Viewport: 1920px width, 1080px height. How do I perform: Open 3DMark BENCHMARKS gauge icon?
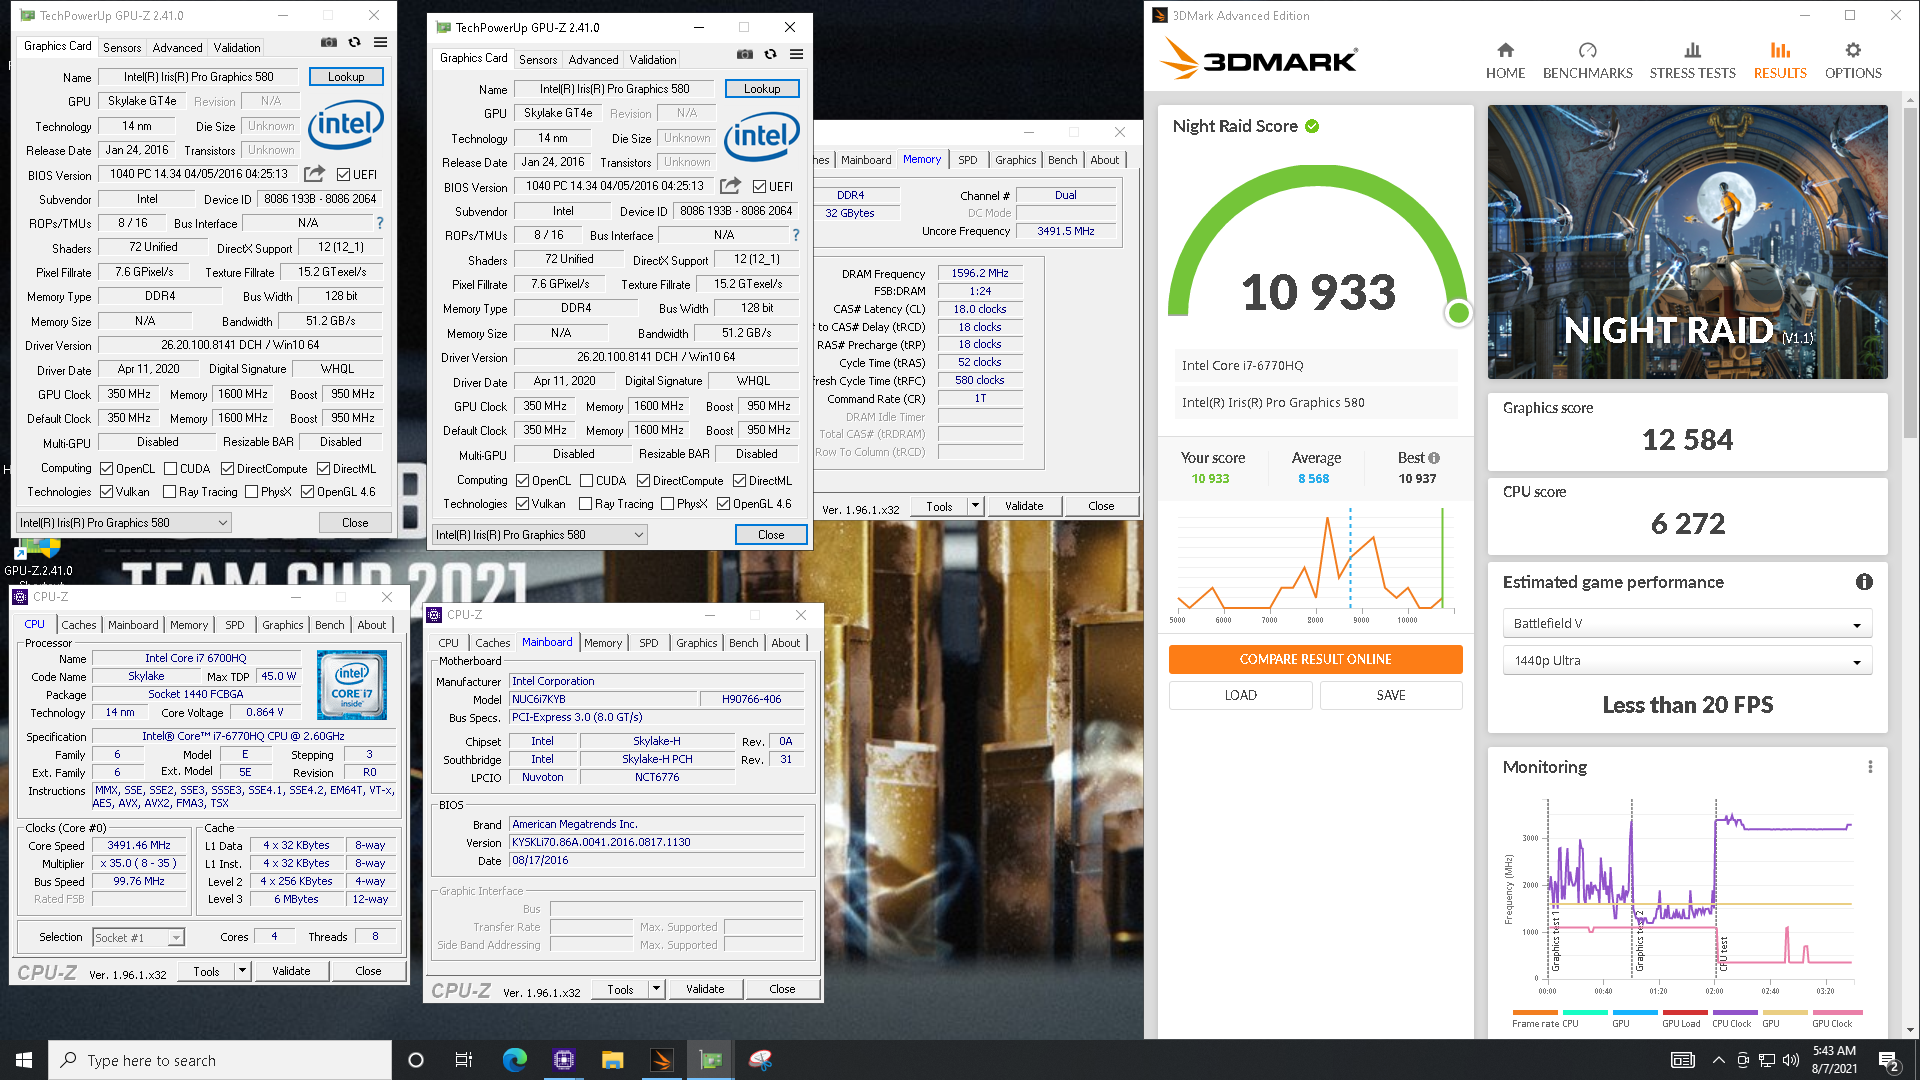click(1587, 51)
